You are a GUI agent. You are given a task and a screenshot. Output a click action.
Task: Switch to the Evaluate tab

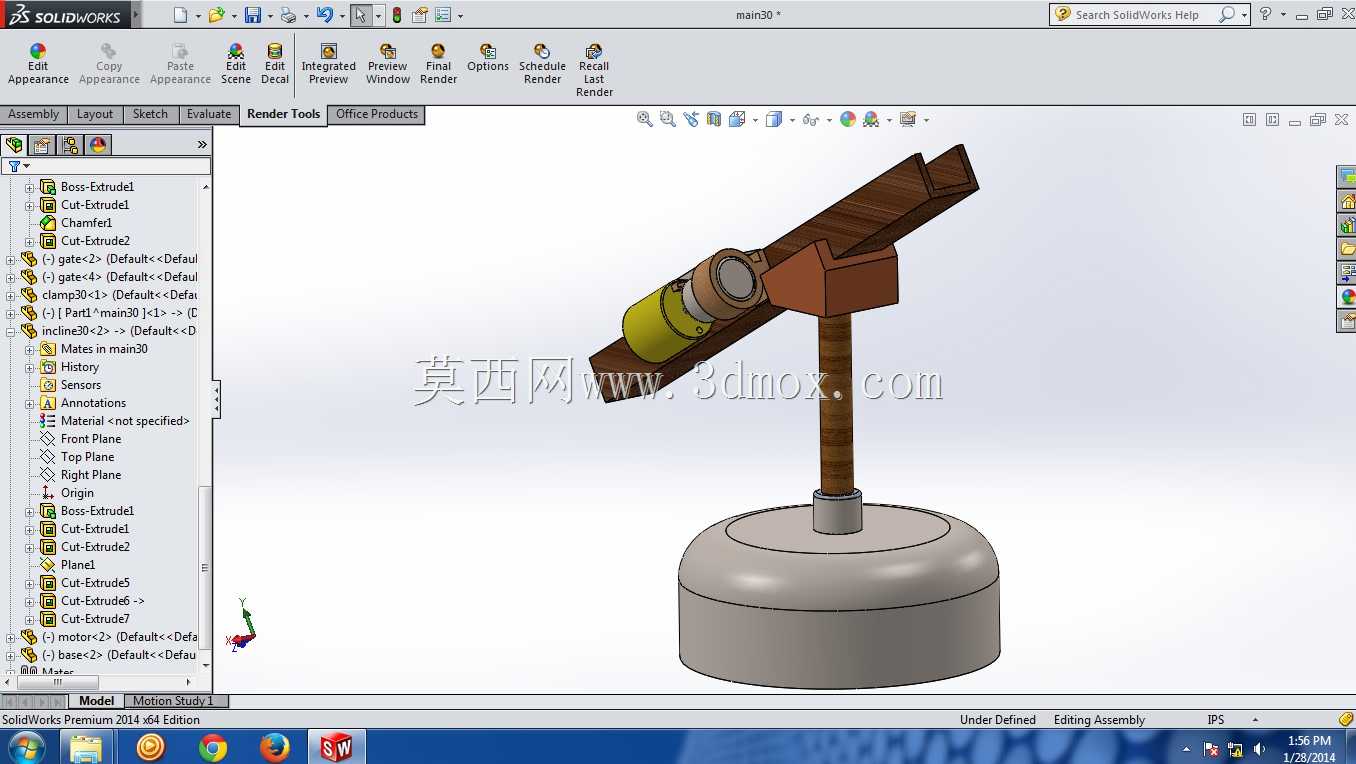(x=209, y=115)
